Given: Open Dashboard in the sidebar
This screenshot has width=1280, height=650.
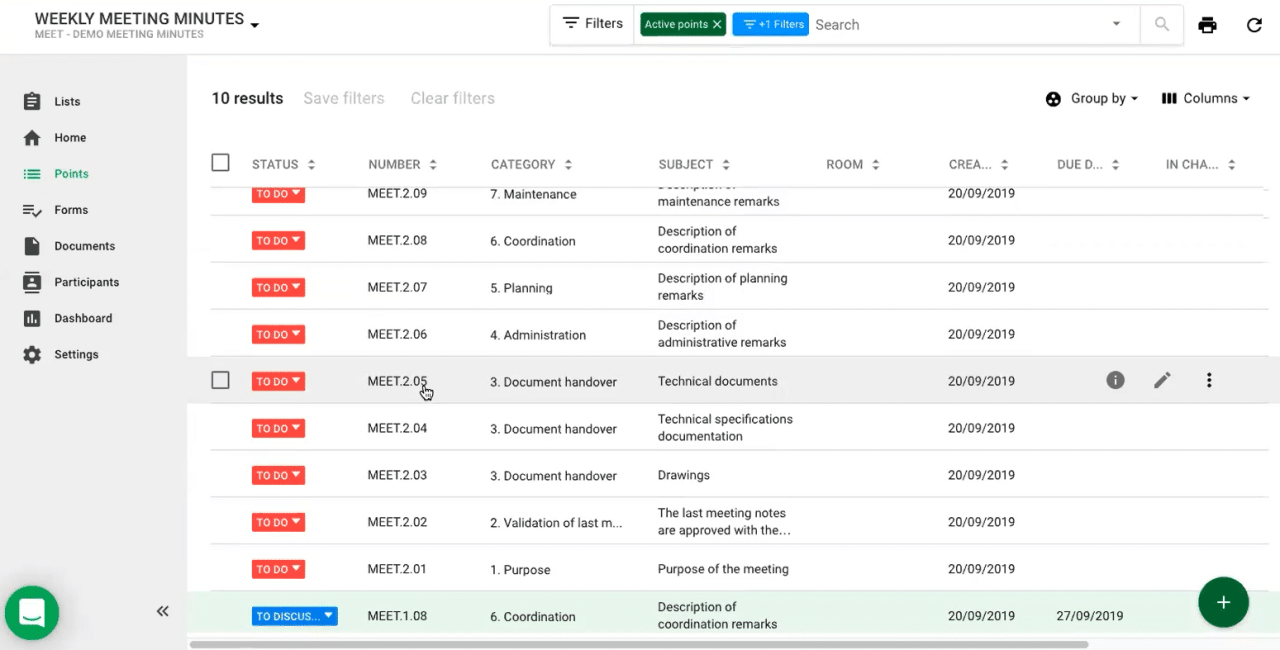Looking at the screenshot, I should (x=83, y=318).
